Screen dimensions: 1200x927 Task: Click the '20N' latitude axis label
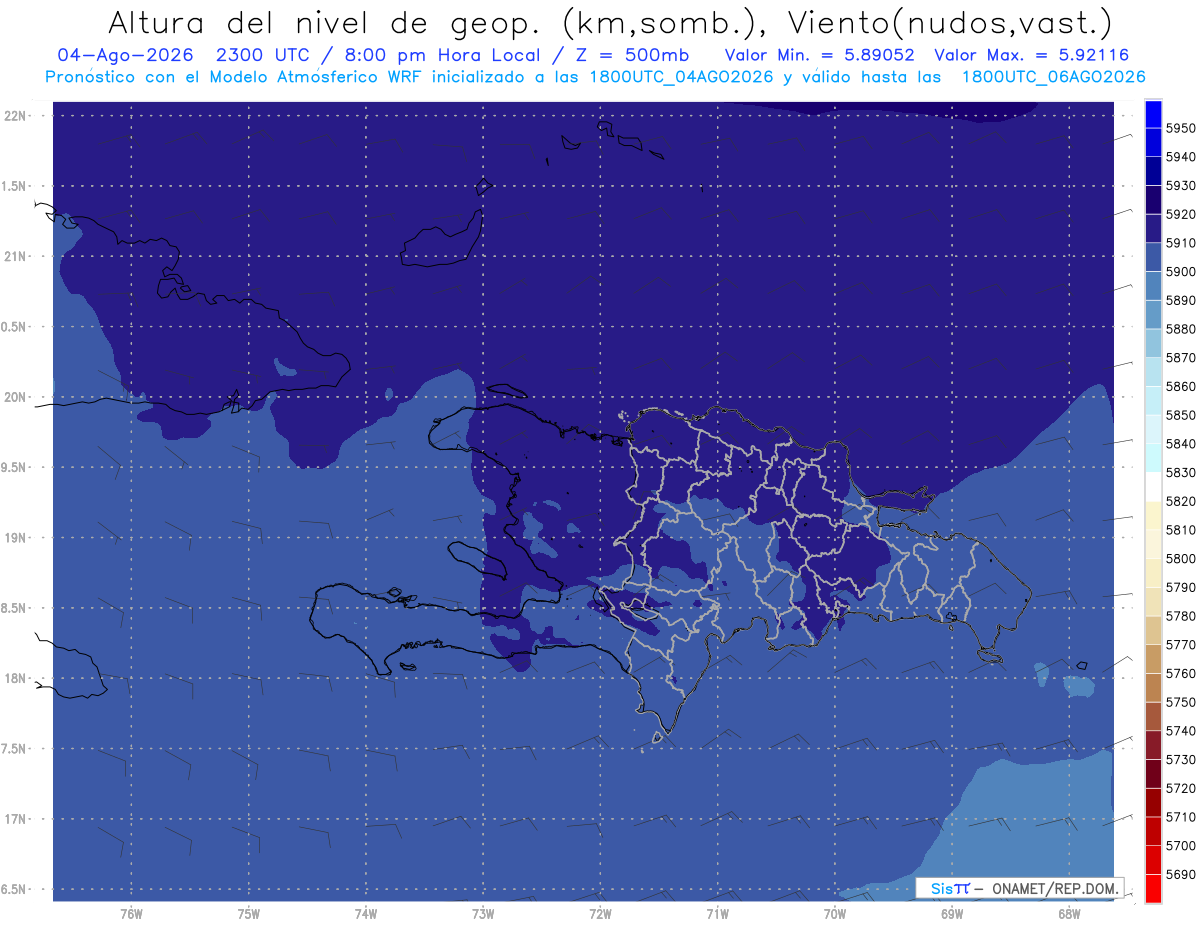16,397
